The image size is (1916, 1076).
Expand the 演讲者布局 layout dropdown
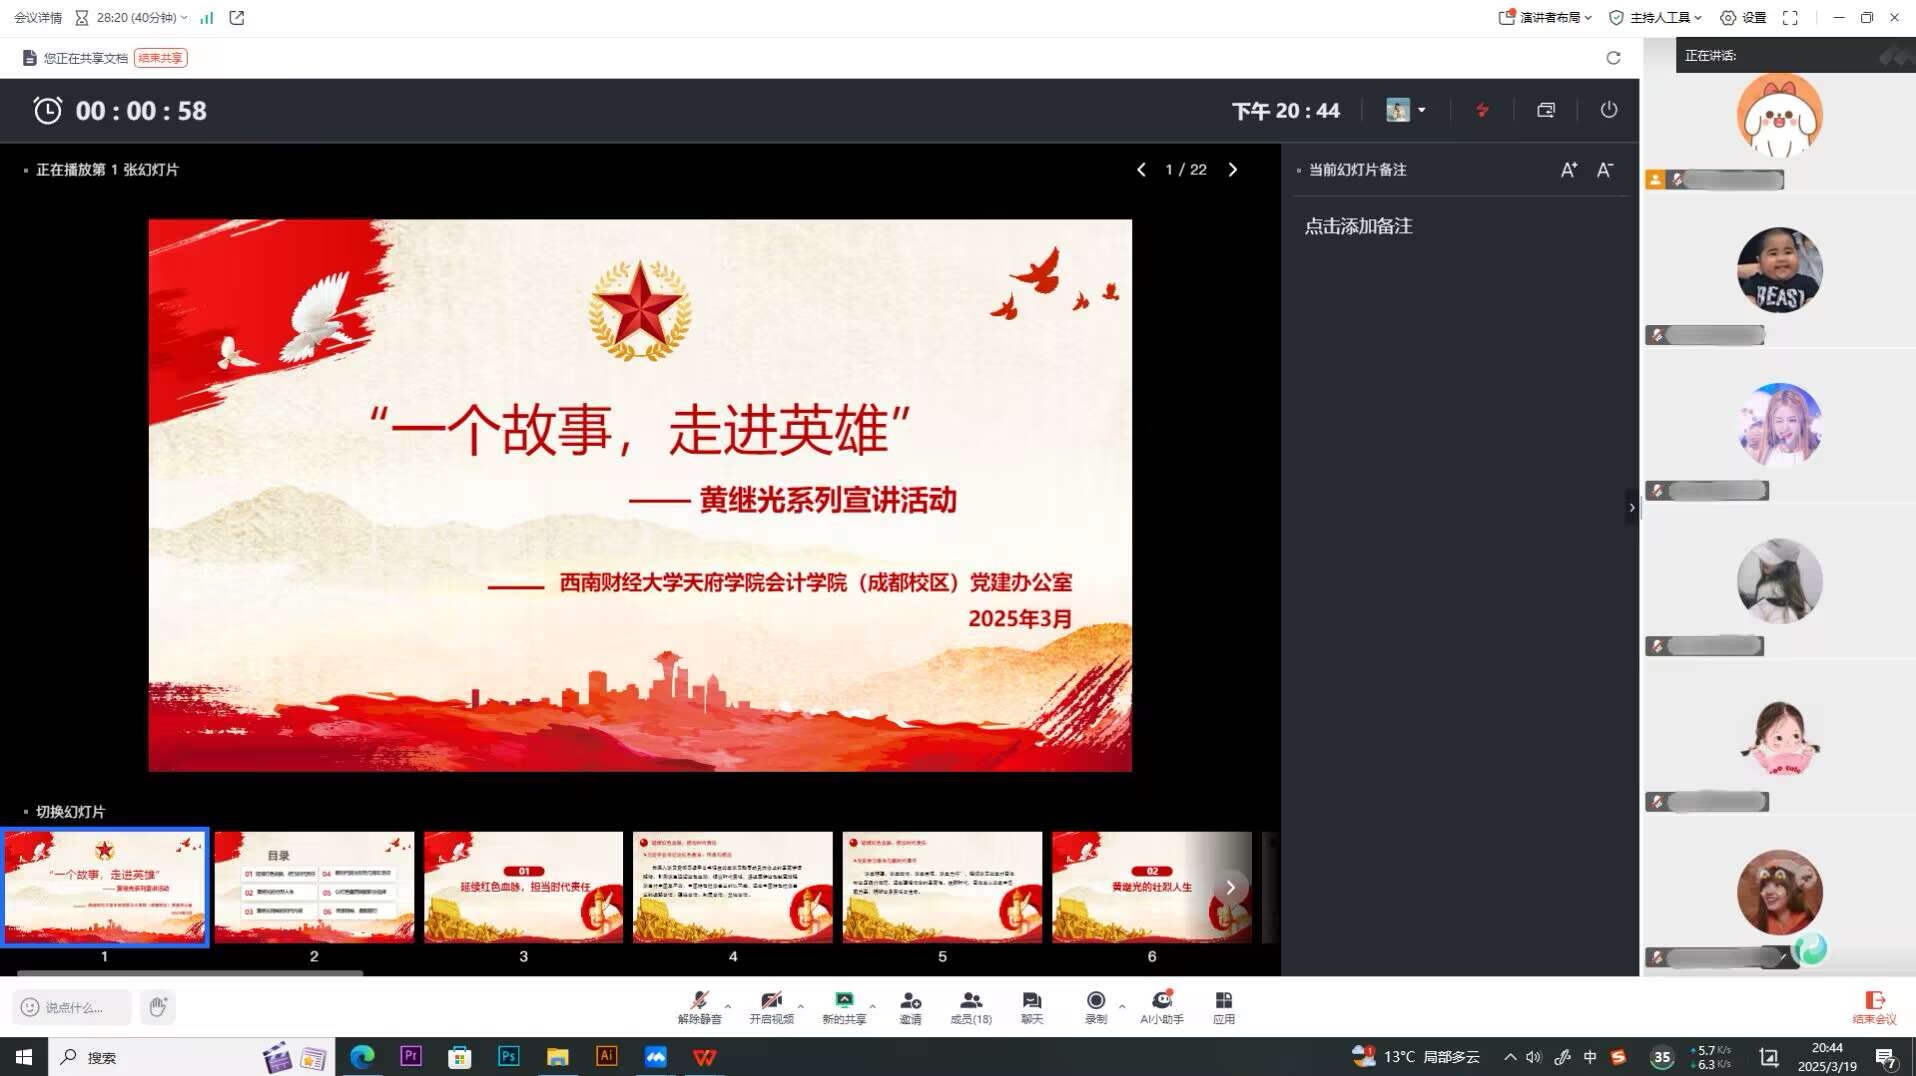(x=1545, y=18)
